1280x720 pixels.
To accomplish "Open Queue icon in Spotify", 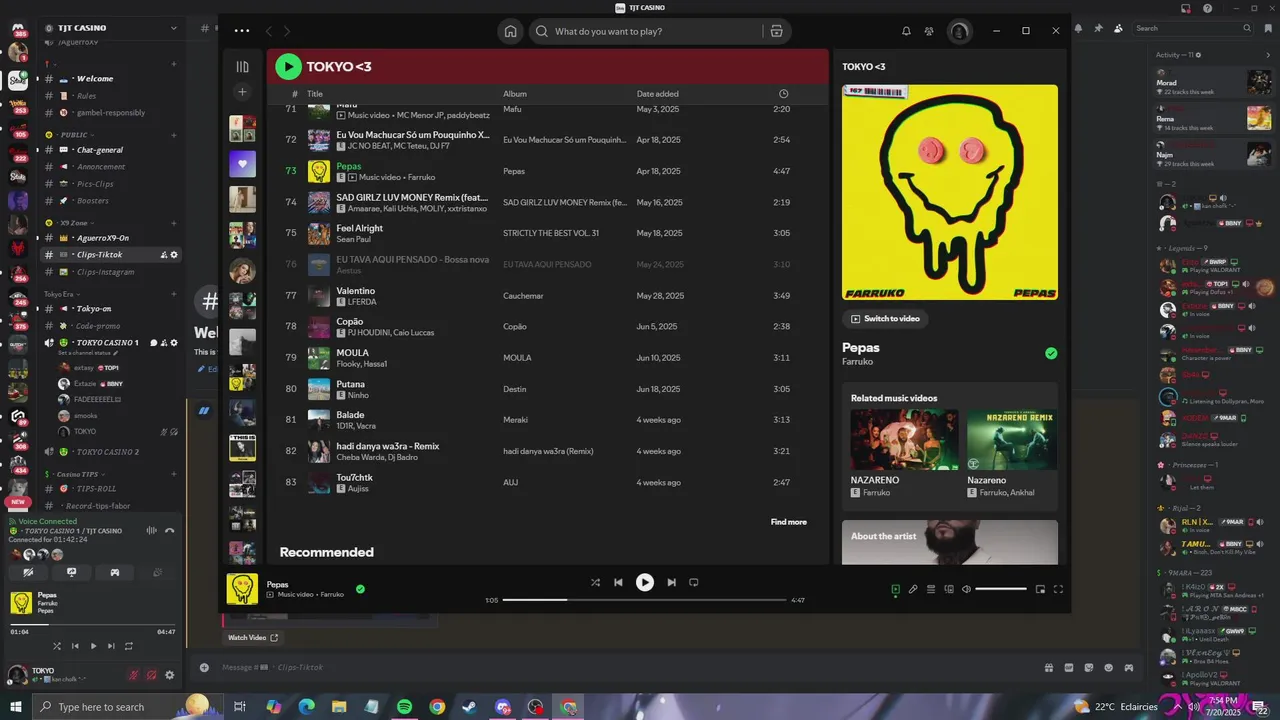I will pos(931,589).
